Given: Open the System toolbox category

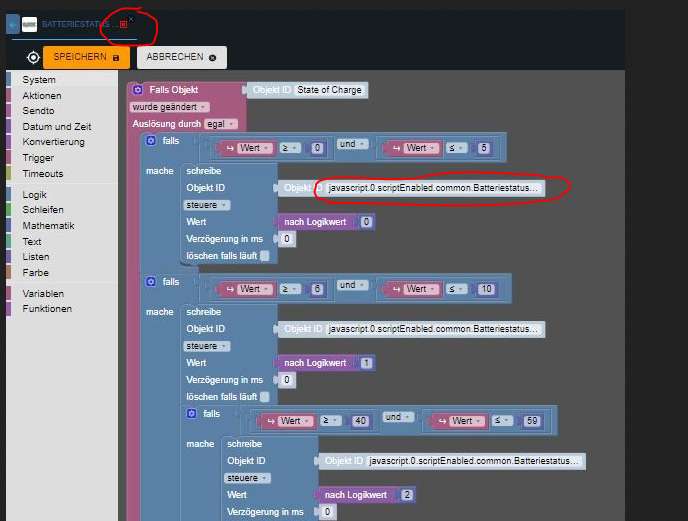Looking at the screenshot, I should (39, 80).
